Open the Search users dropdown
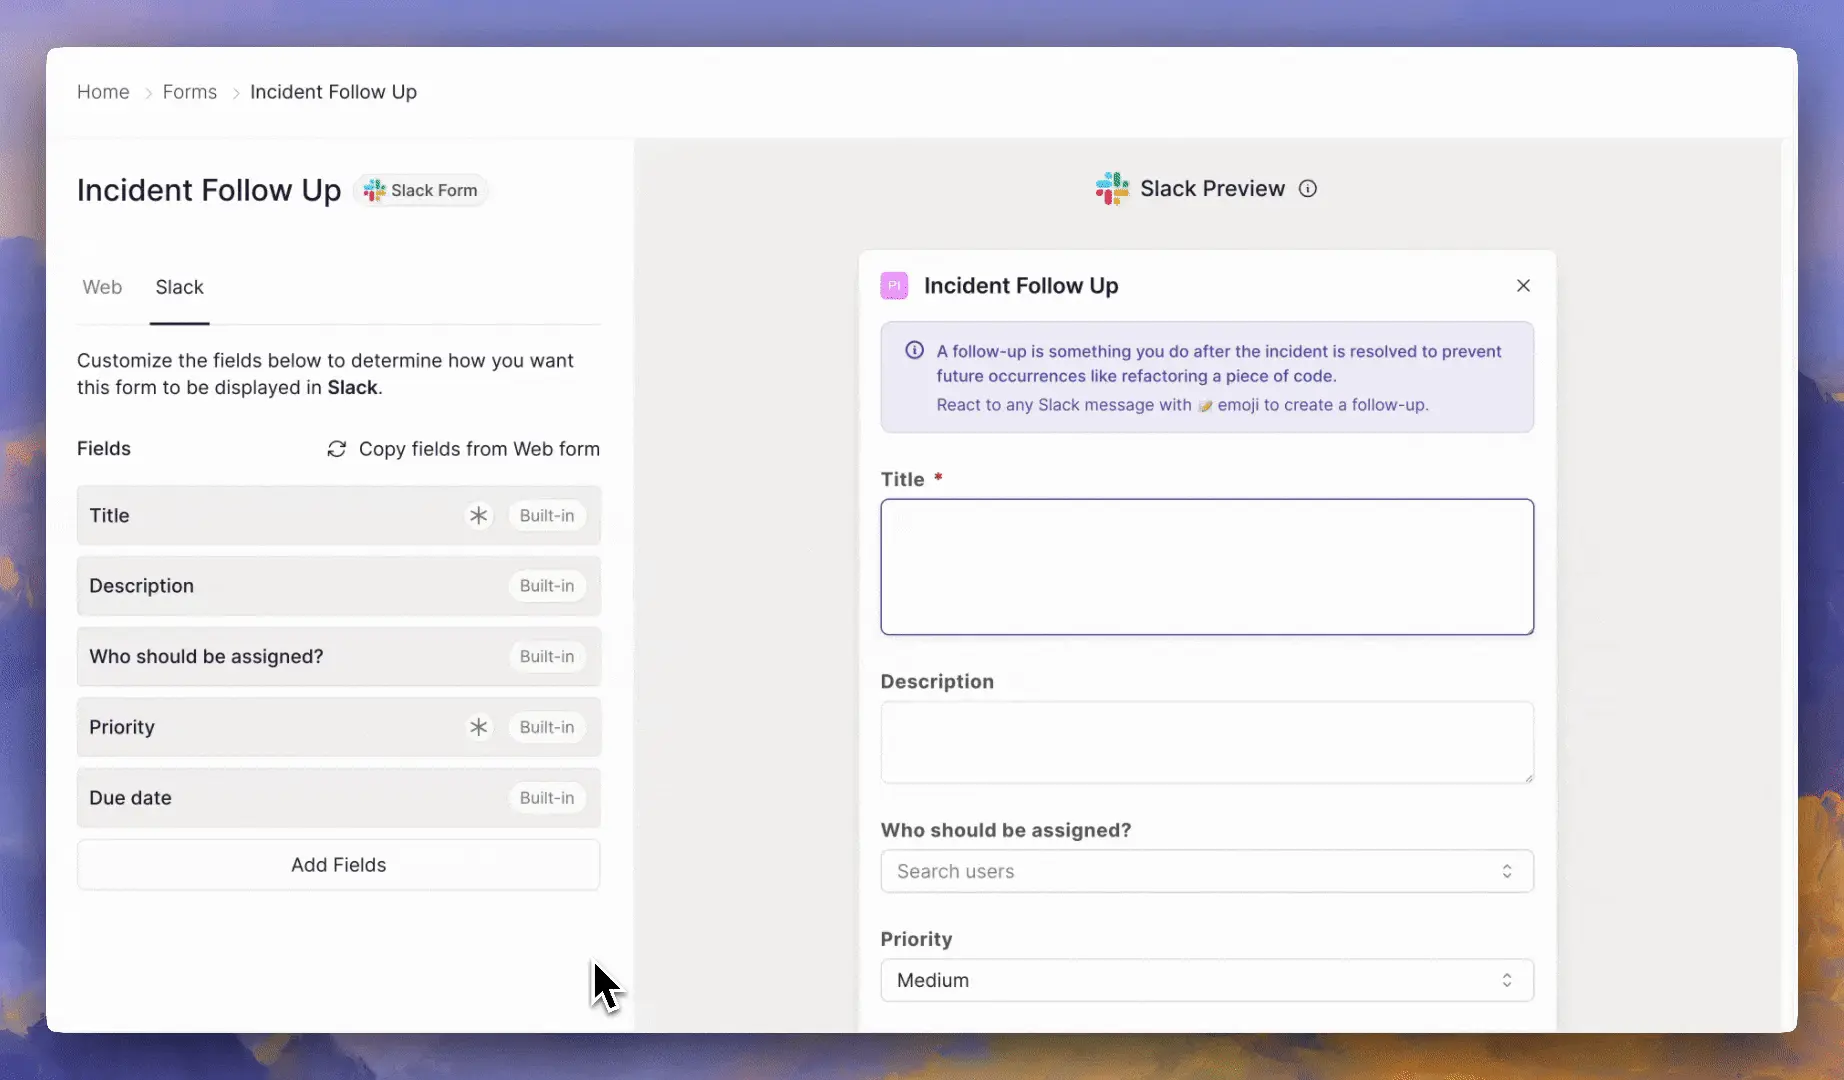 (1207, 871)
